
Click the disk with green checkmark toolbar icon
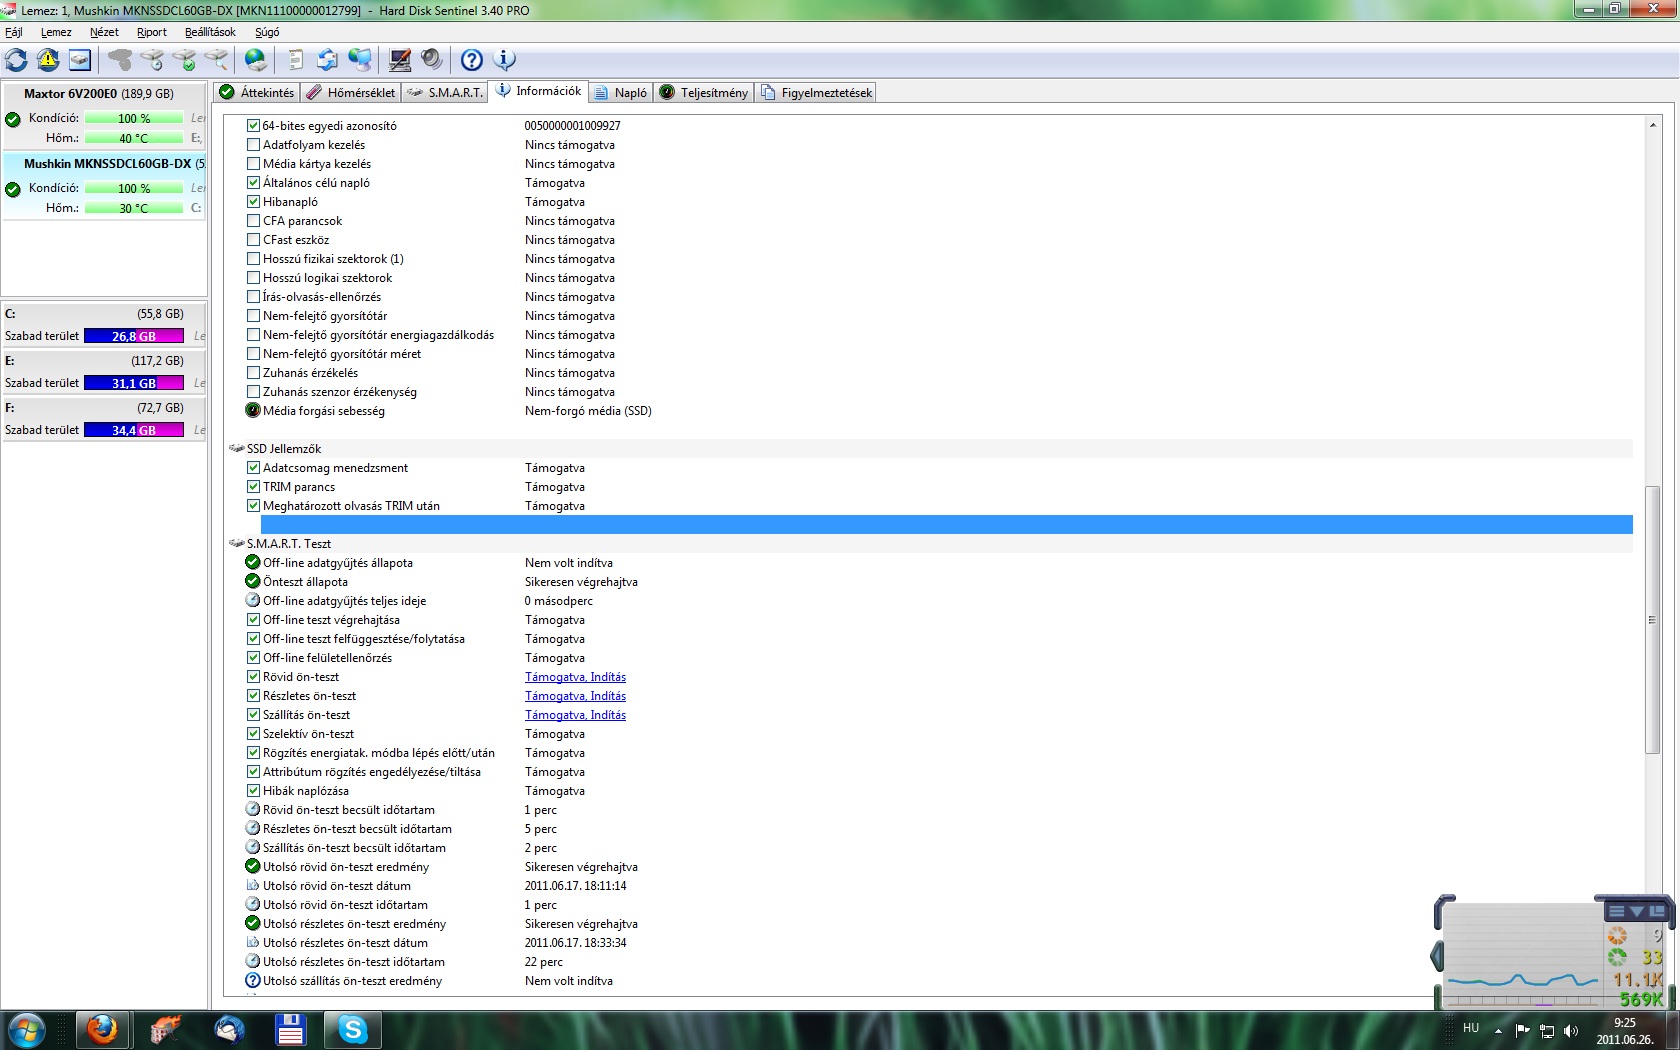coord(184,60)
